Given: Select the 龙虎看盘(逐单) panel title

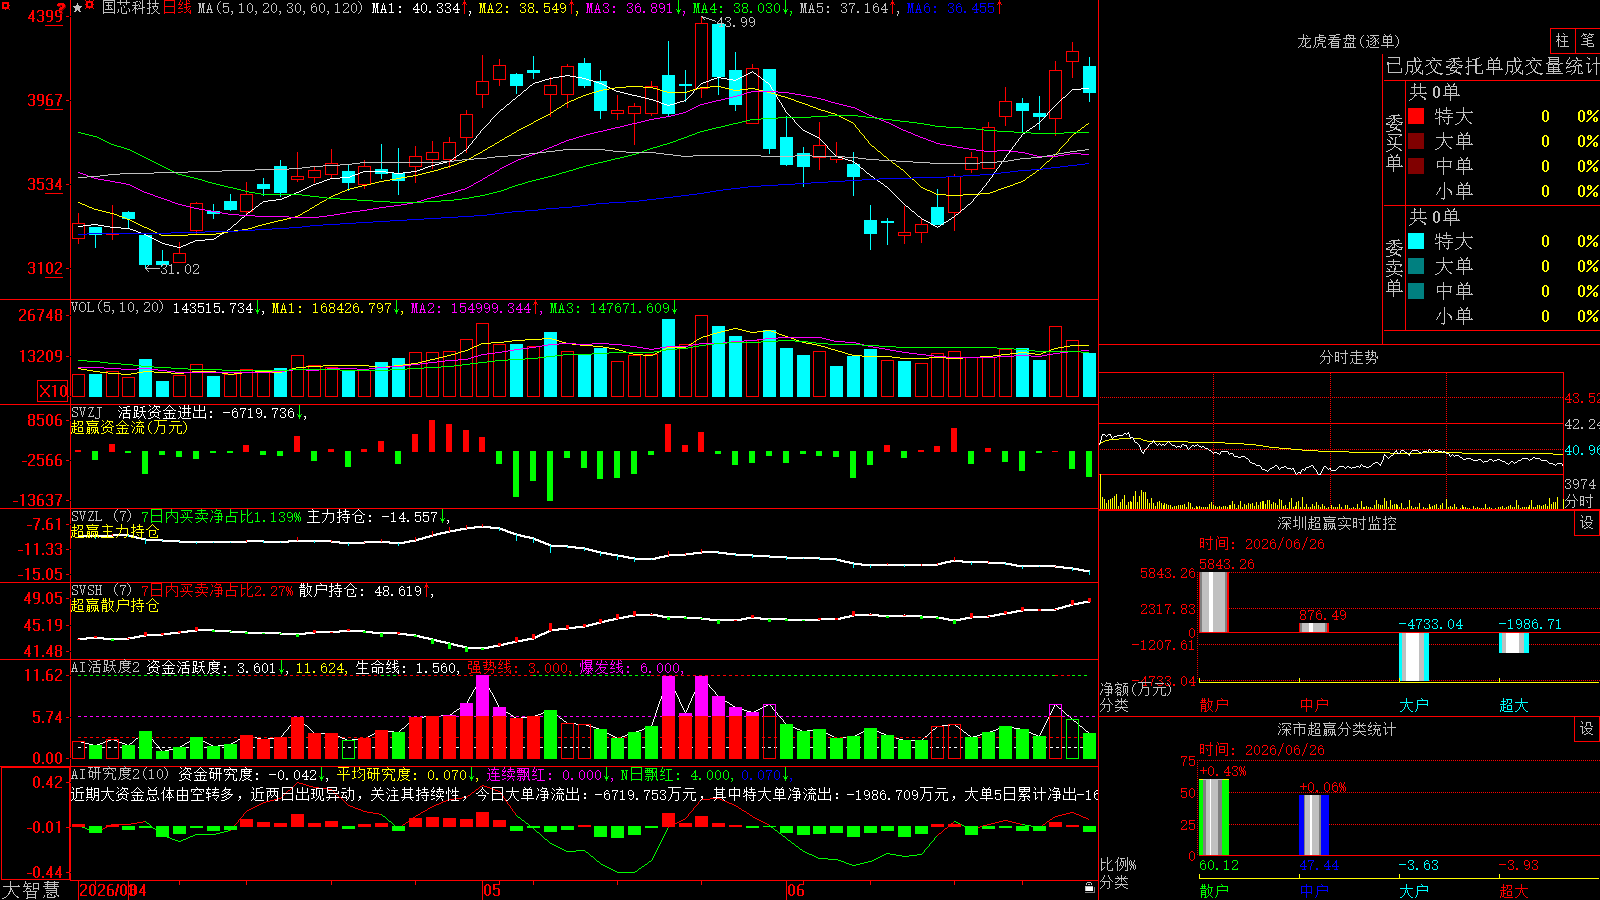Looking at the screenshot, I should click(x=1348, y=41).
